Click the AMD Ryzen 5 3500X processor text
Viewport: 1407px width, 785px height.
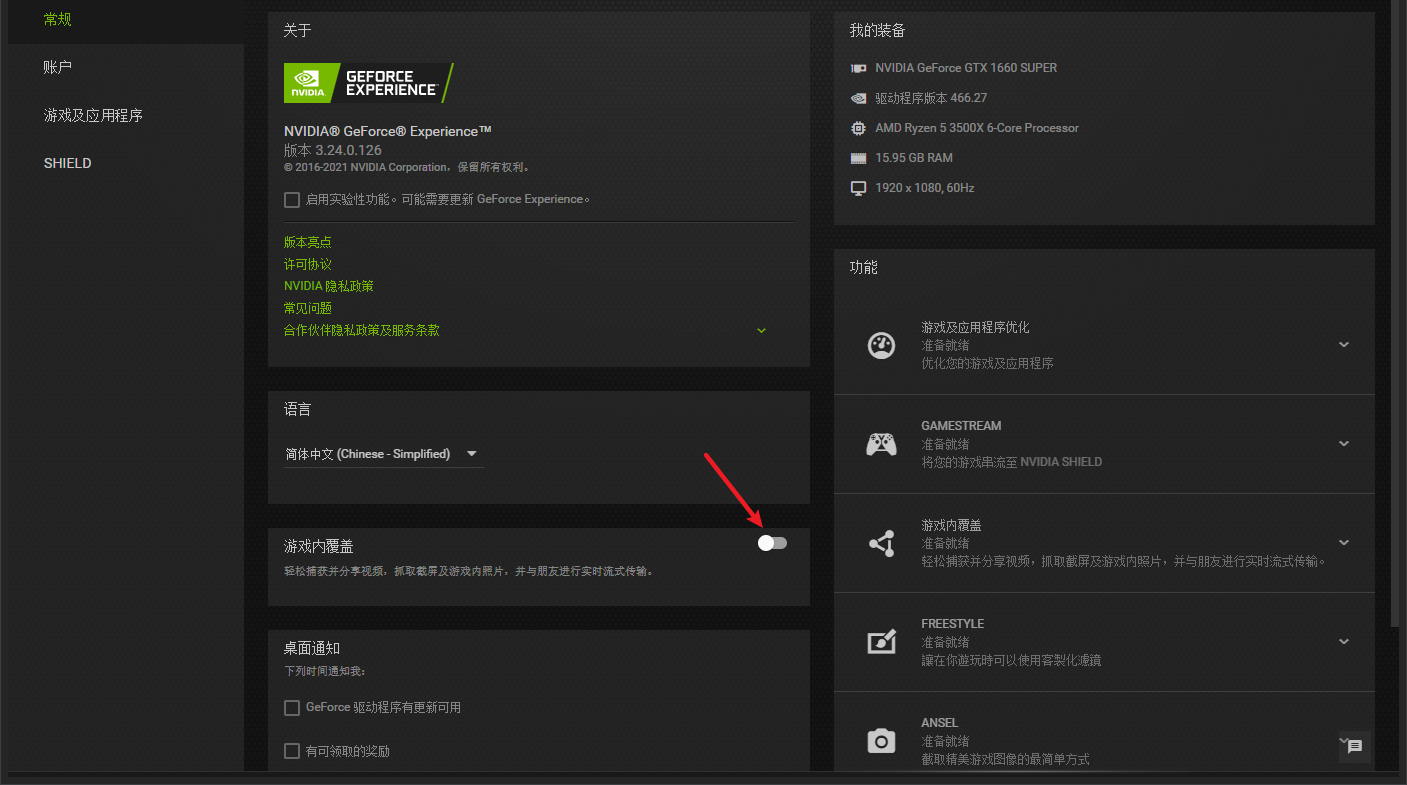pyautogui.click(x=977, y=128)
